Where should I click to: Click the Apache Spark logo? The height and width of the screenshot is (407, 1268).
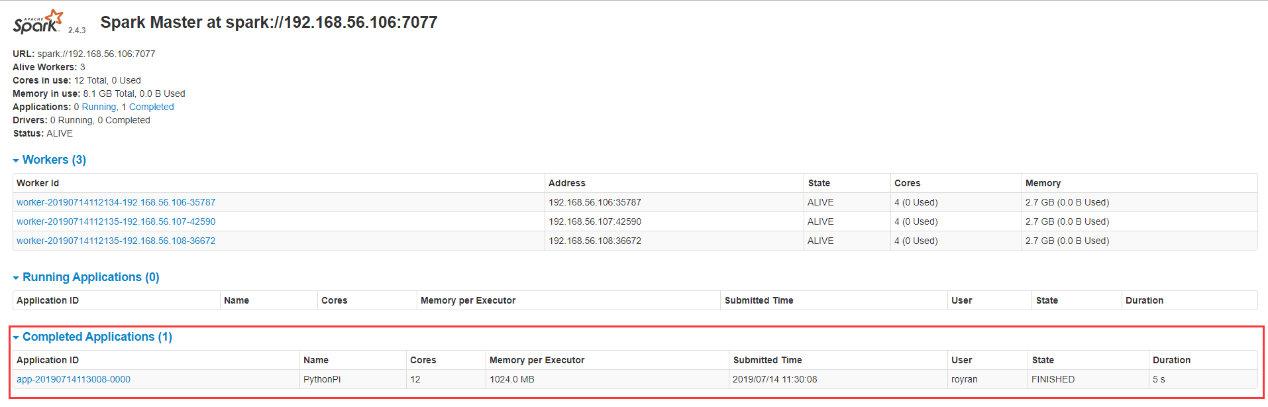click(x=40, y=20)
